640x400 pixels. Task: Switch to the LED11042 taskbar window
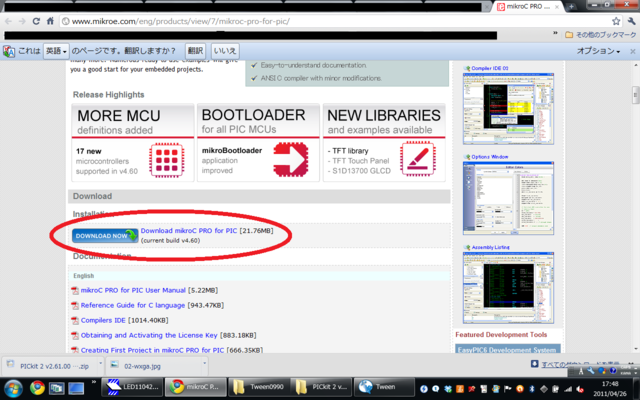click(x=132, y=387)
